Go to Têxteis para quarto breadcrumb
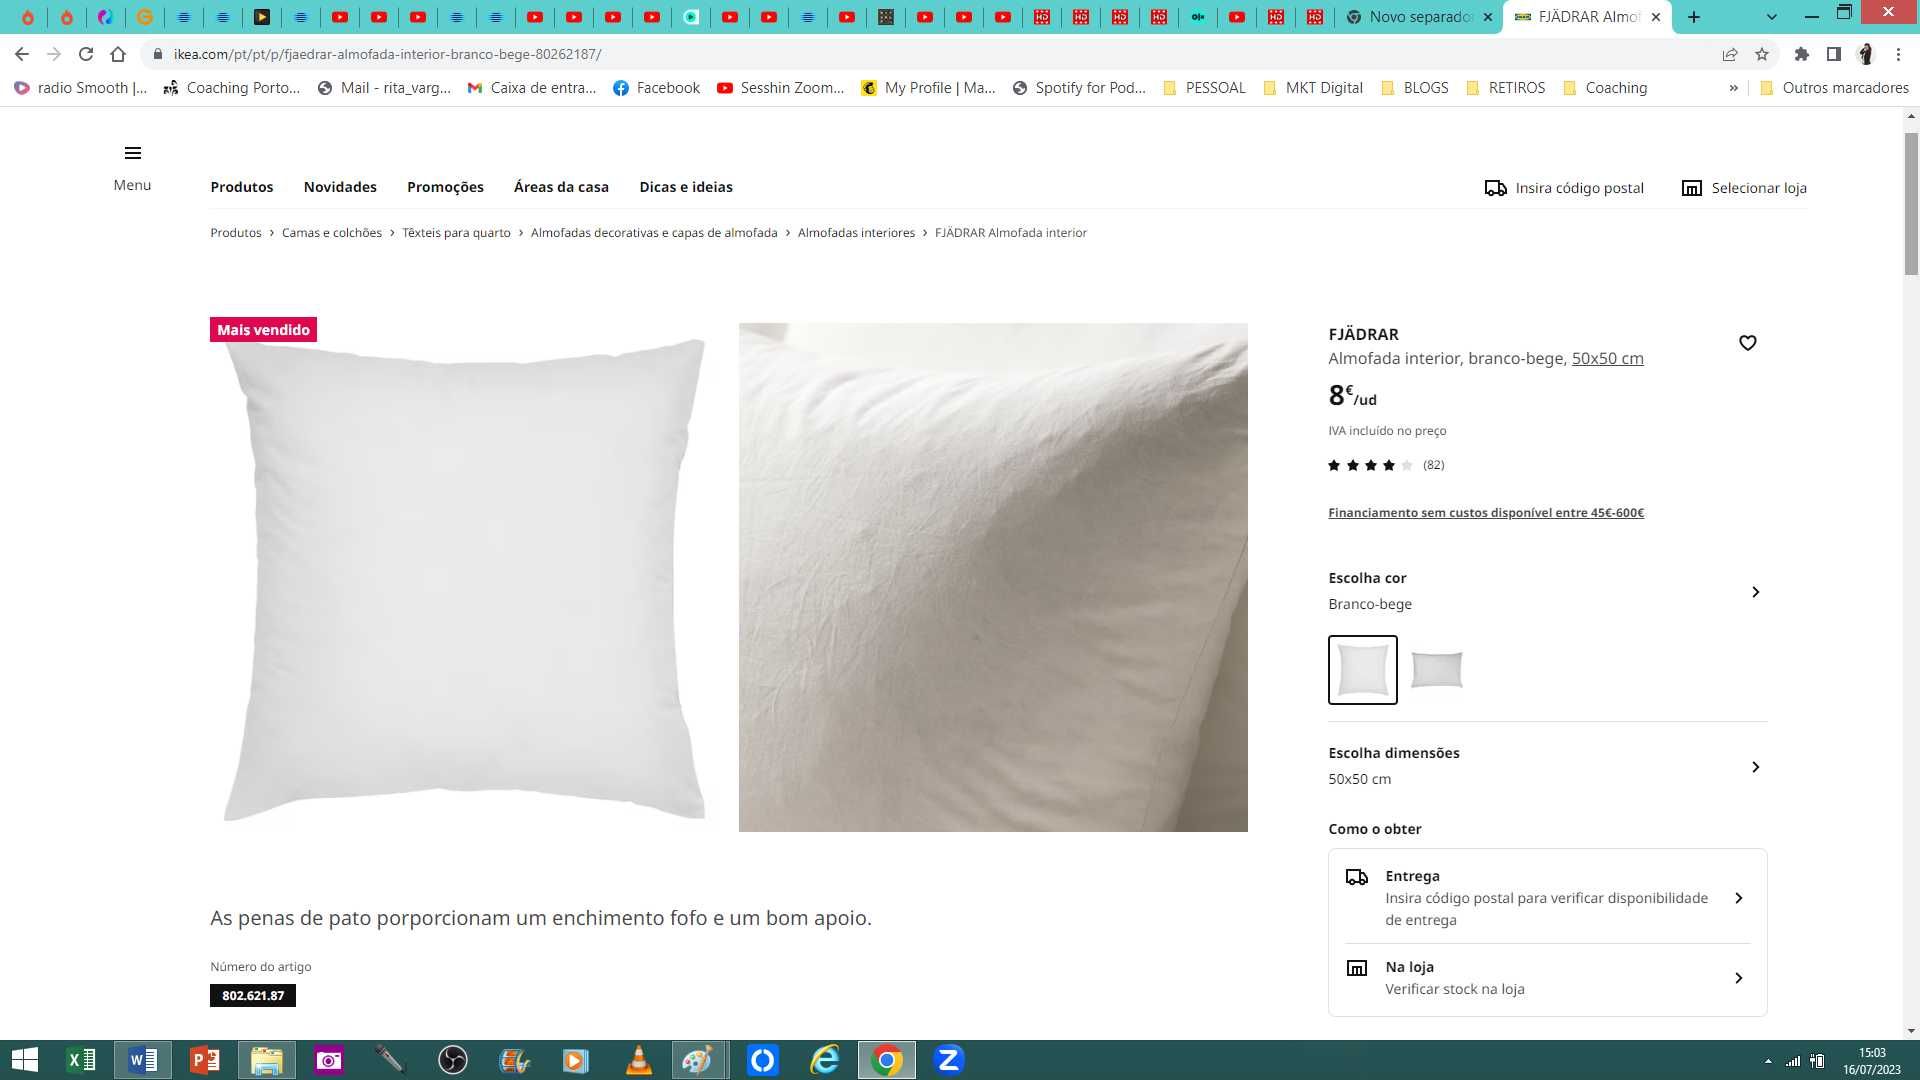The height and width of the screenshot is (1080, 1920). (456, 233)
